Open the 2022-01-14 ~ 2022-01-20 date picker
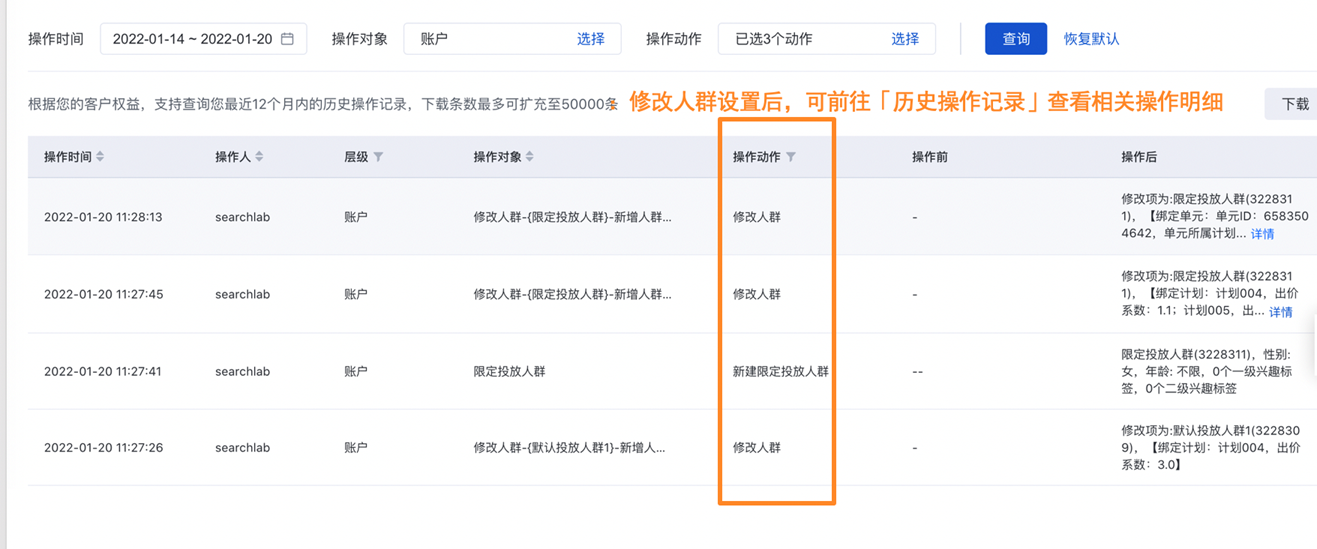The image size is (1317, 549). click(192, 39)
